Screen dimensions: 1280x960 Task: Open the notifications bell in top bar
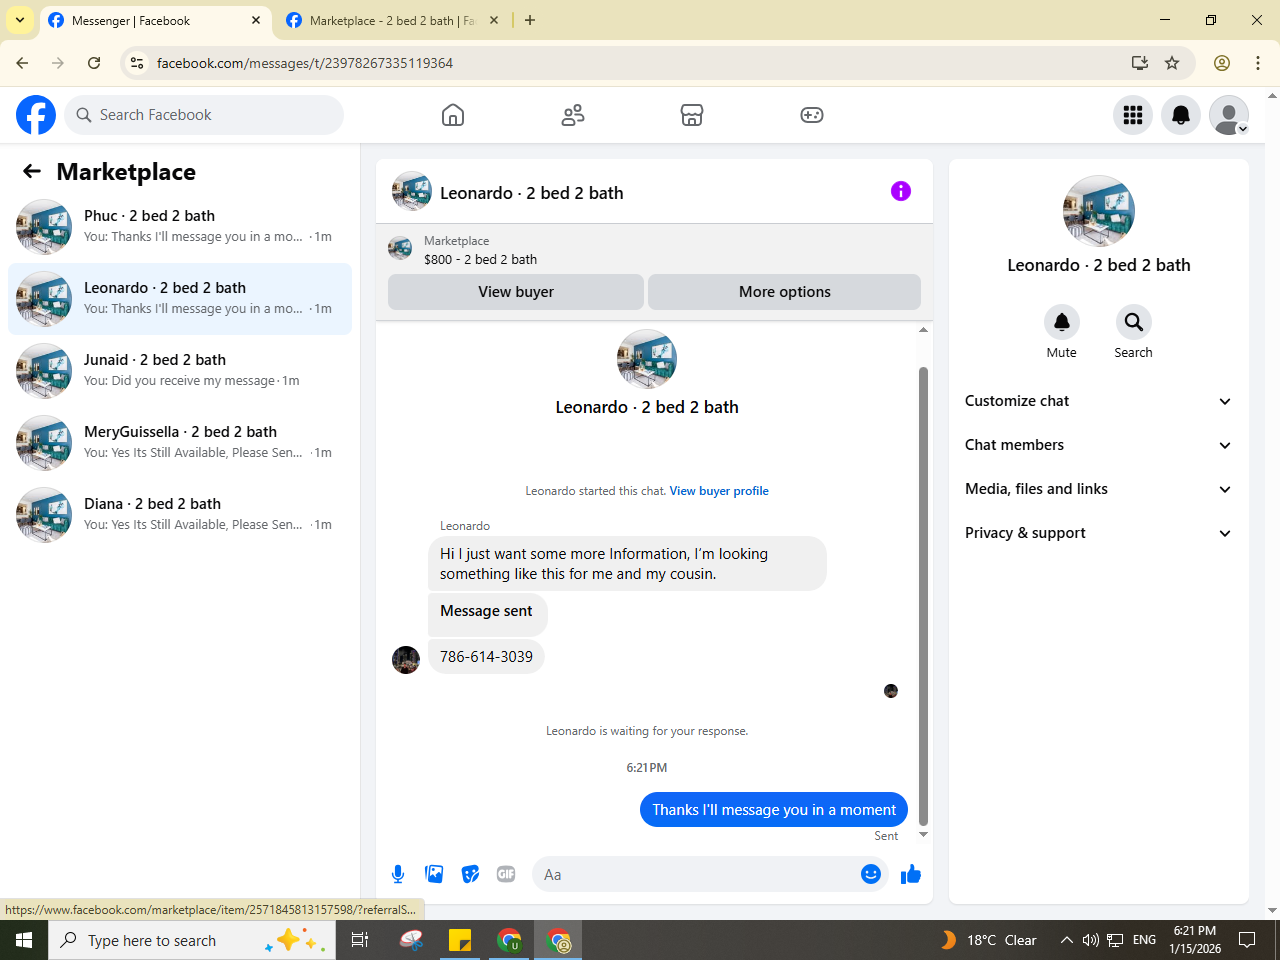tap(1181, 115)
